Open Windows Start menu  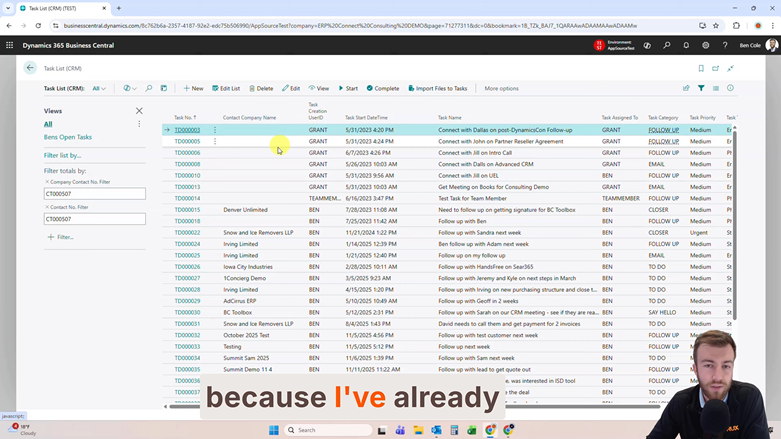coord(273,430)
